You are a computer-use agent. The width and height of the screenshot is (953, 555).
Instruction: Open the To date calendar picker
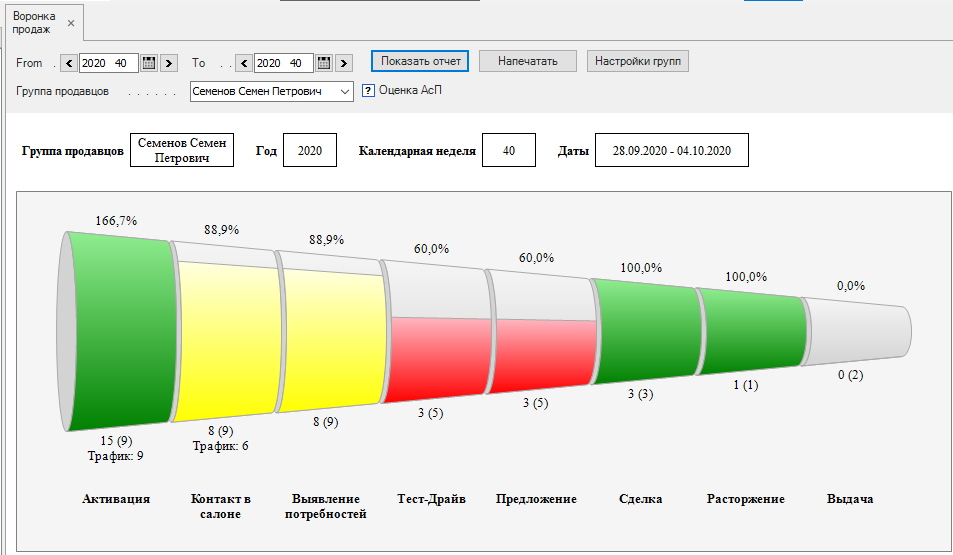click(324, 63)
